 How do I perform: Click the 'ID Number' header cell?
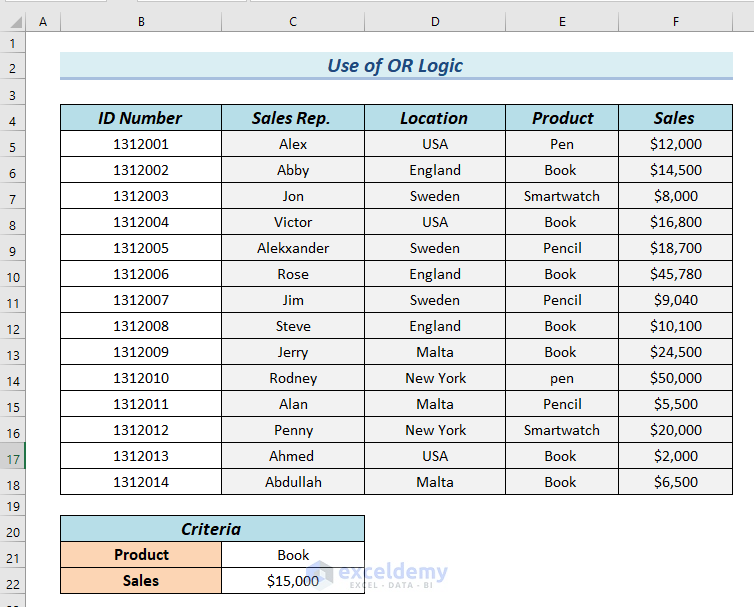pyautogui.click(x=140, y=118)
